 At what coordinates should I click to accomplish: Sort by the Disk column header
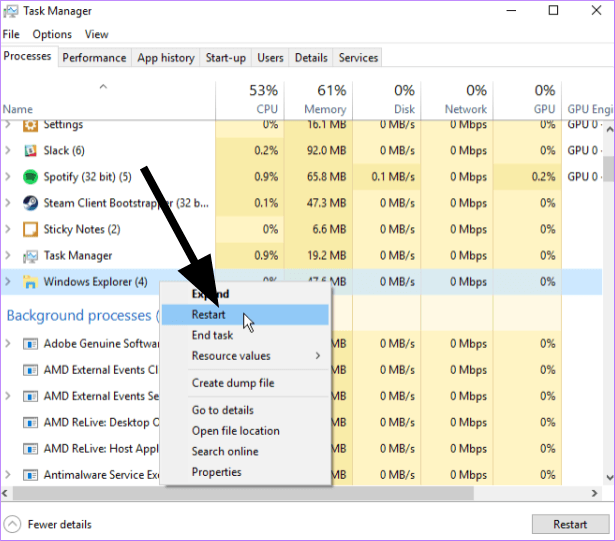pos(387,100)
